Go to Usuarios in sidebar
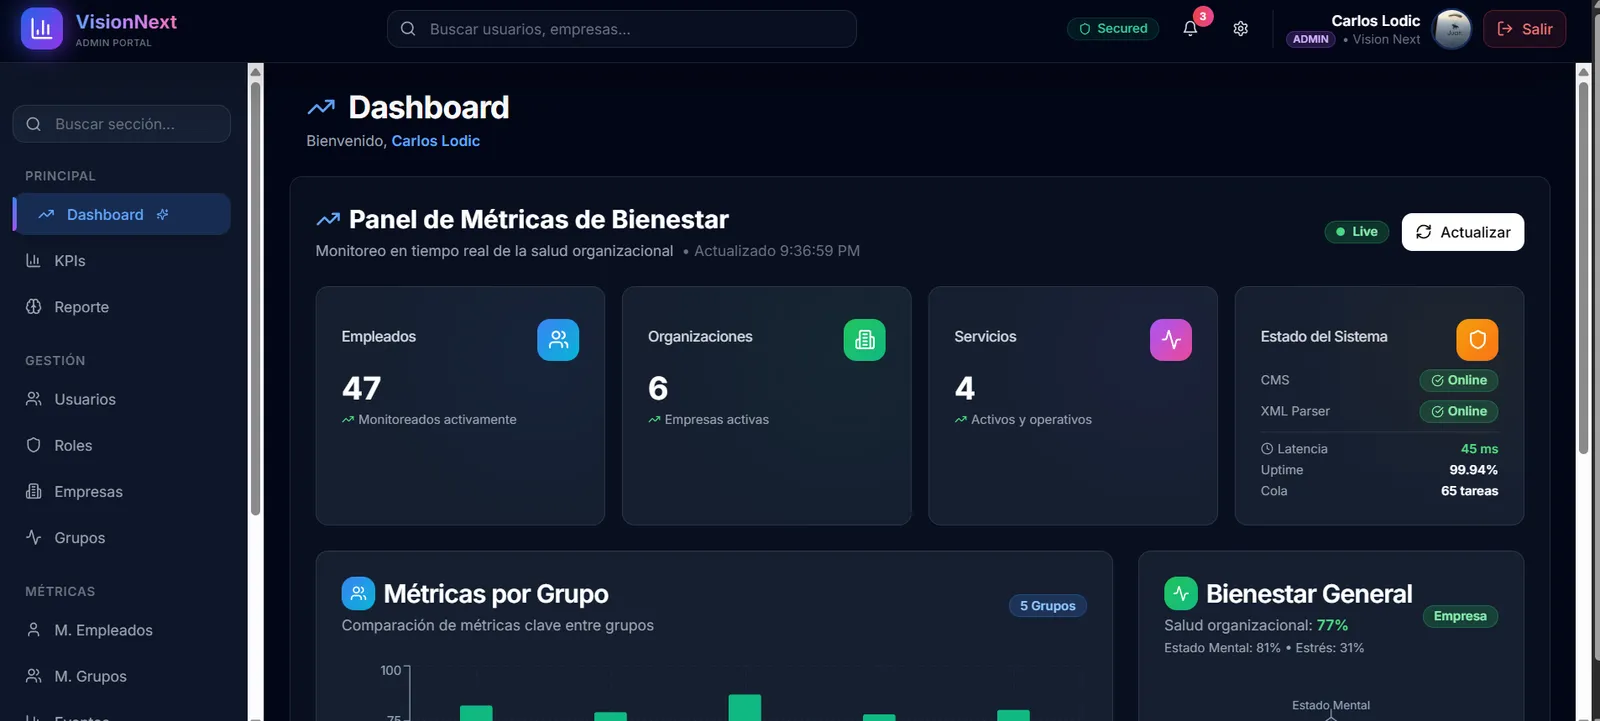1600x721 pixels. 122,399
